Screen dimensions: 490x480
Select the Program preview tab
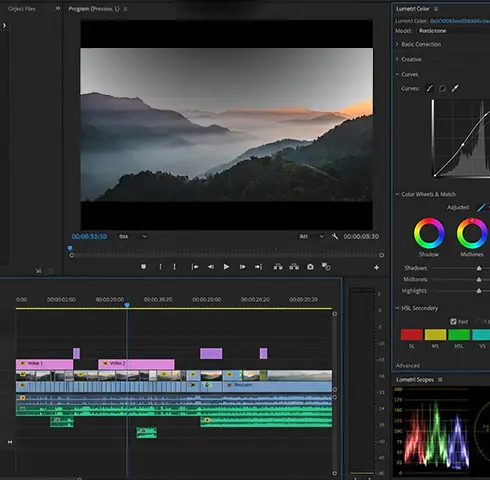coord(94,9)
